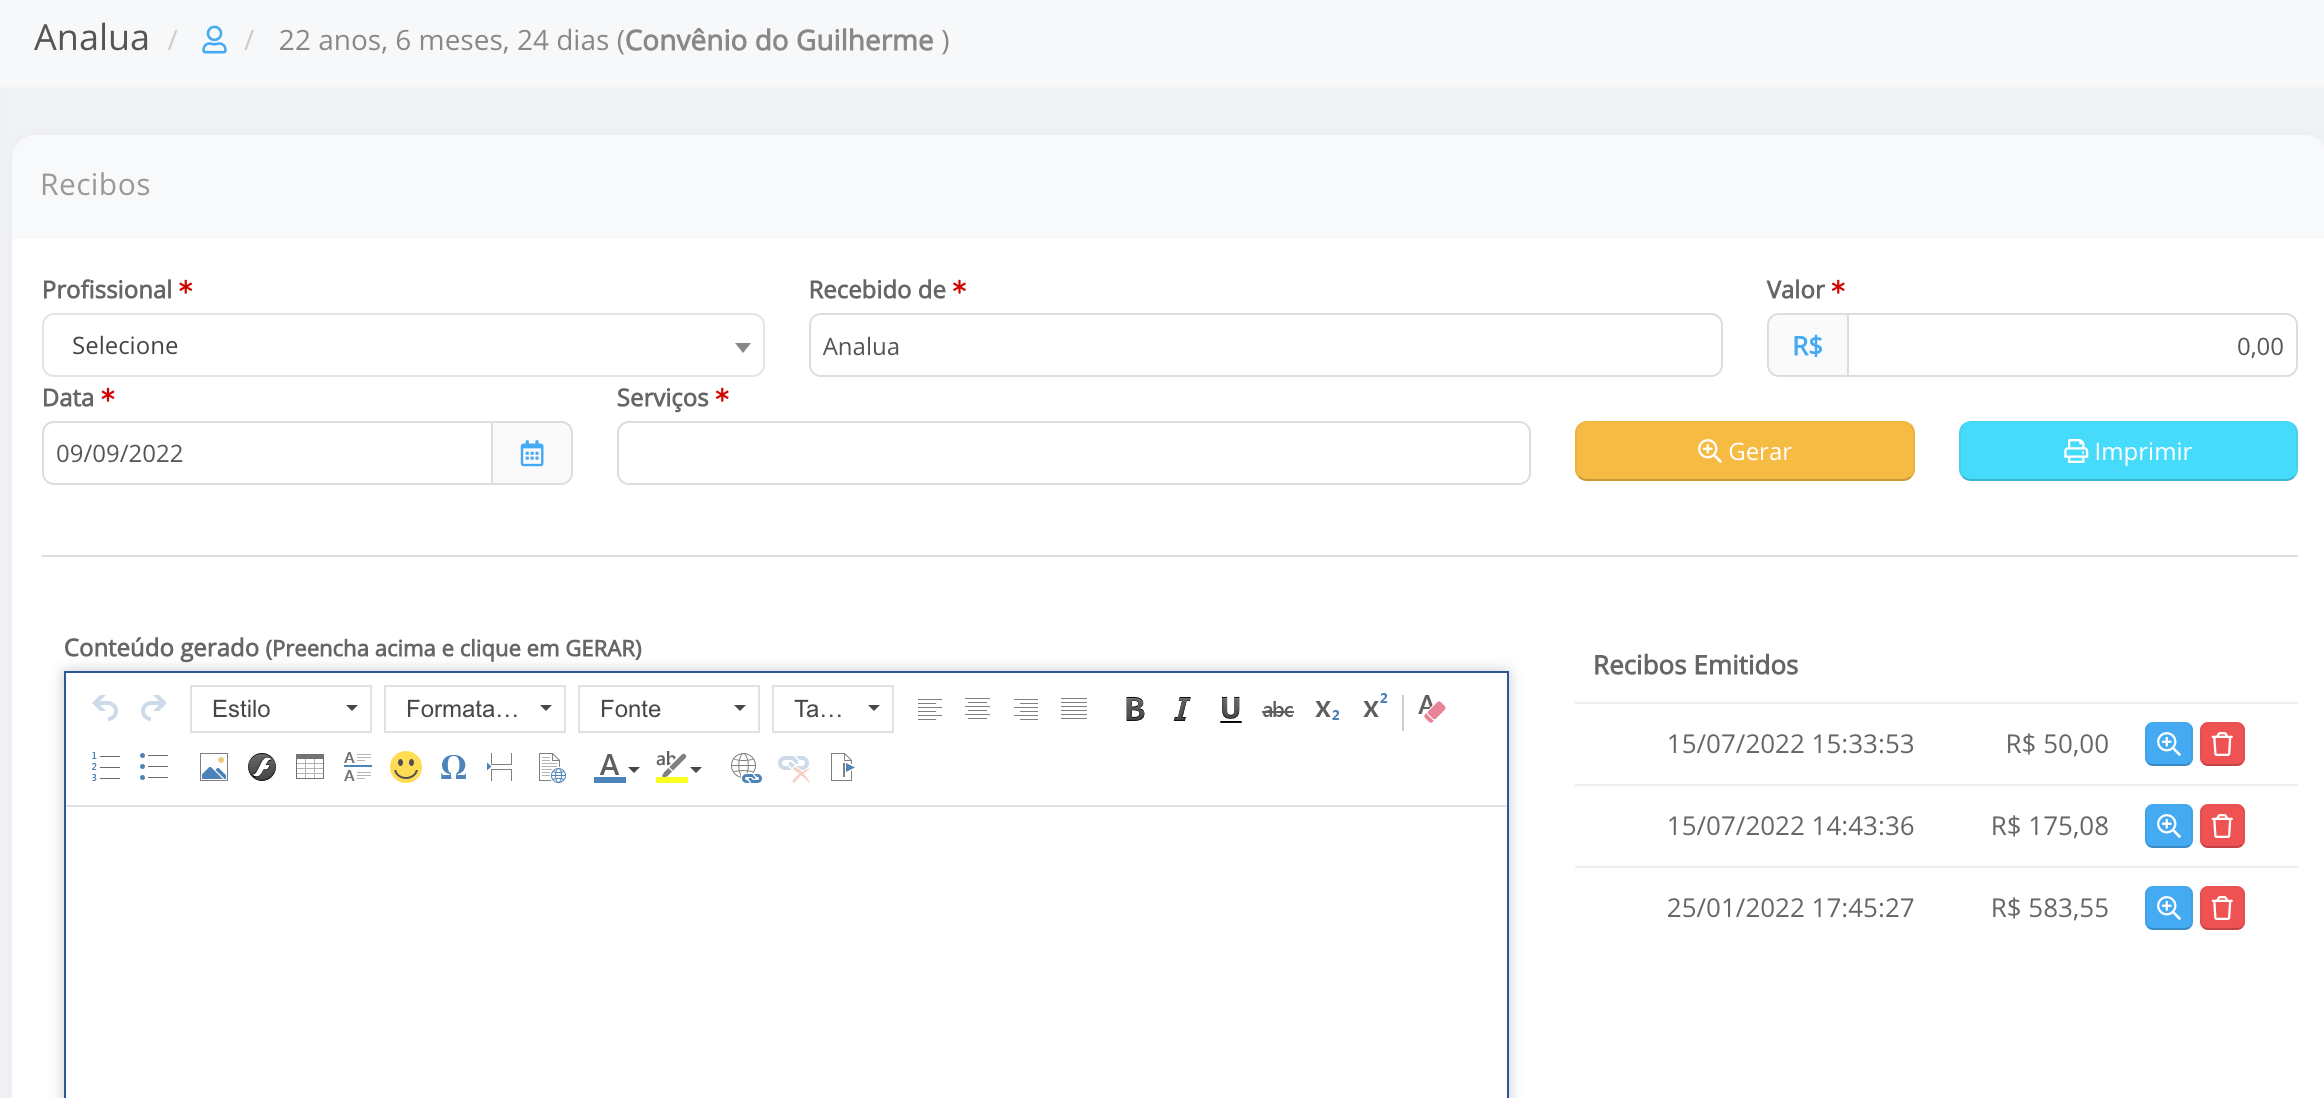This screenshot has width=2324, height=1098.
Task: Expand the Estilo dropdown
Action: click(281, 709)
